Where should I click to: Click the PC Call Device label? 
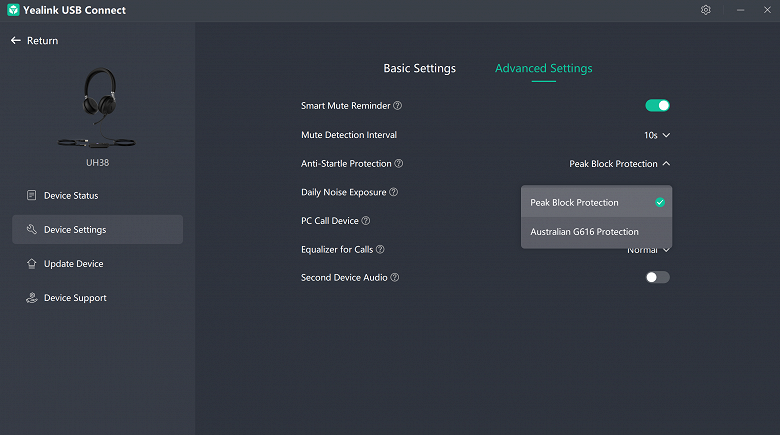329,220
